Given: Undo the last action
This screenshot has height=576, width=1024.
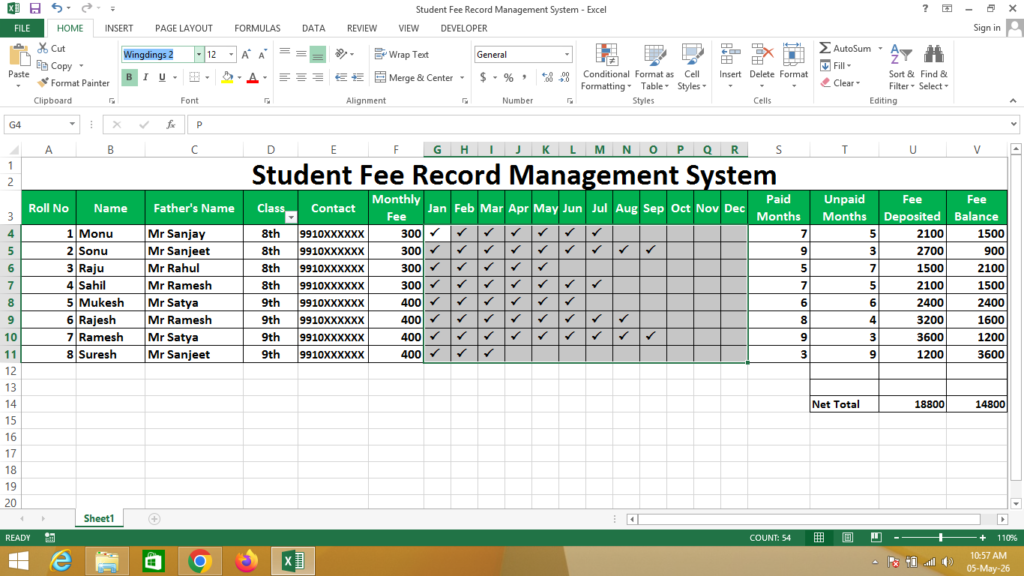Looking at the screenshot, I should tap(57, 8).
